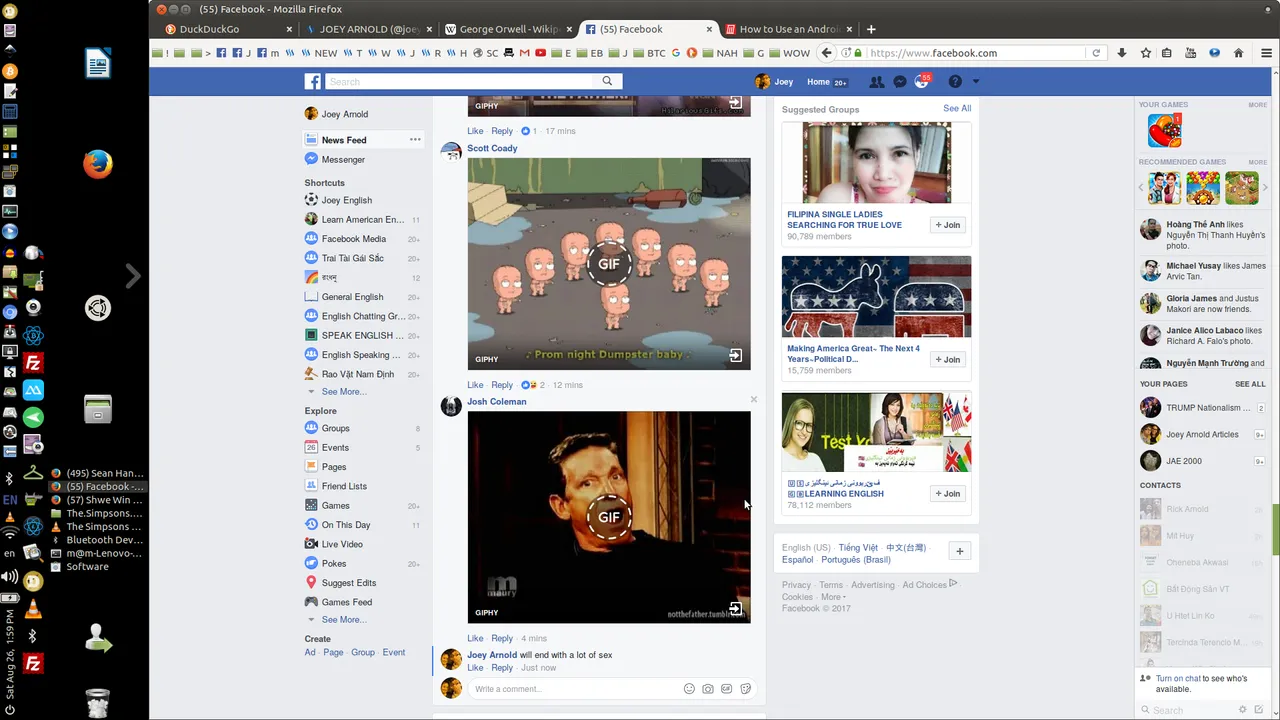
Task: Open Facebook Media shortcut
Action: click(354, 239)
